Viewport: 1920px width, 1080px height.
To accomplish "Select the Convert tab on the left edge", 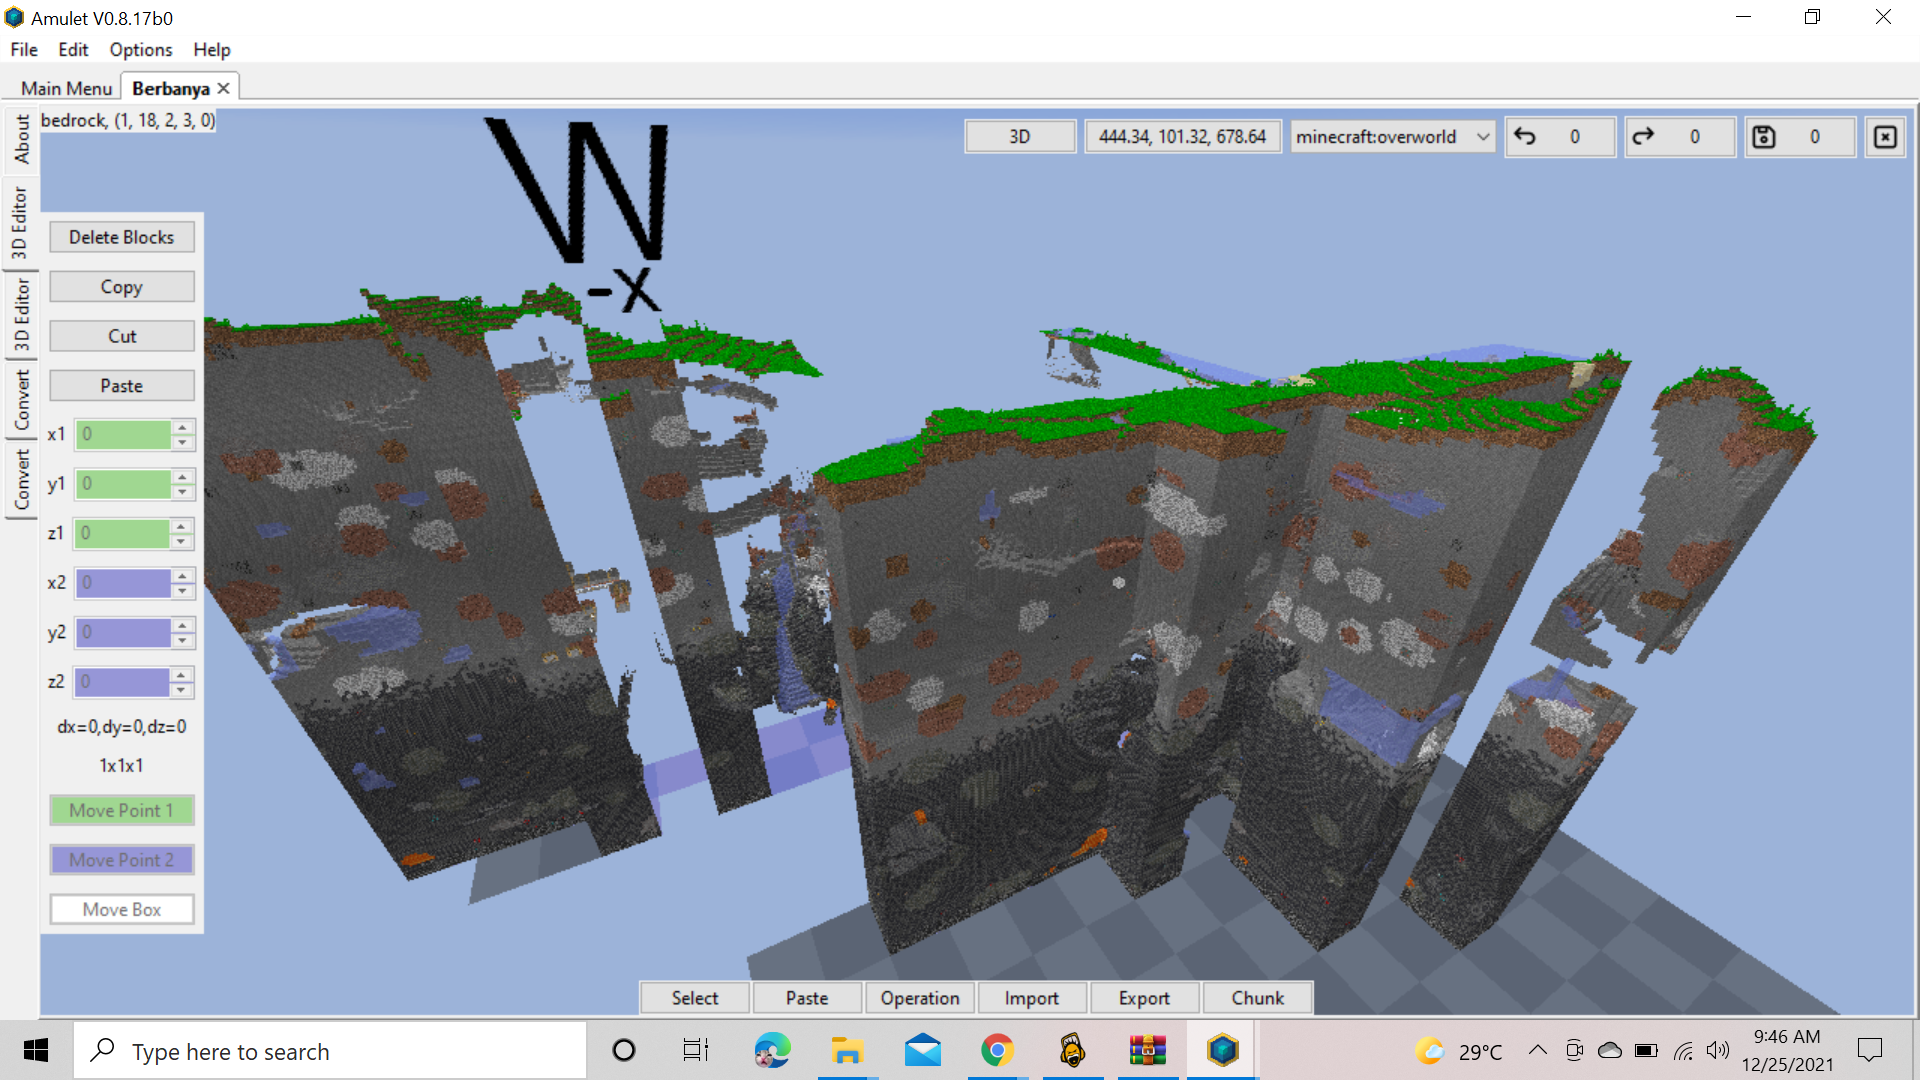I will (x=21, y=401).
